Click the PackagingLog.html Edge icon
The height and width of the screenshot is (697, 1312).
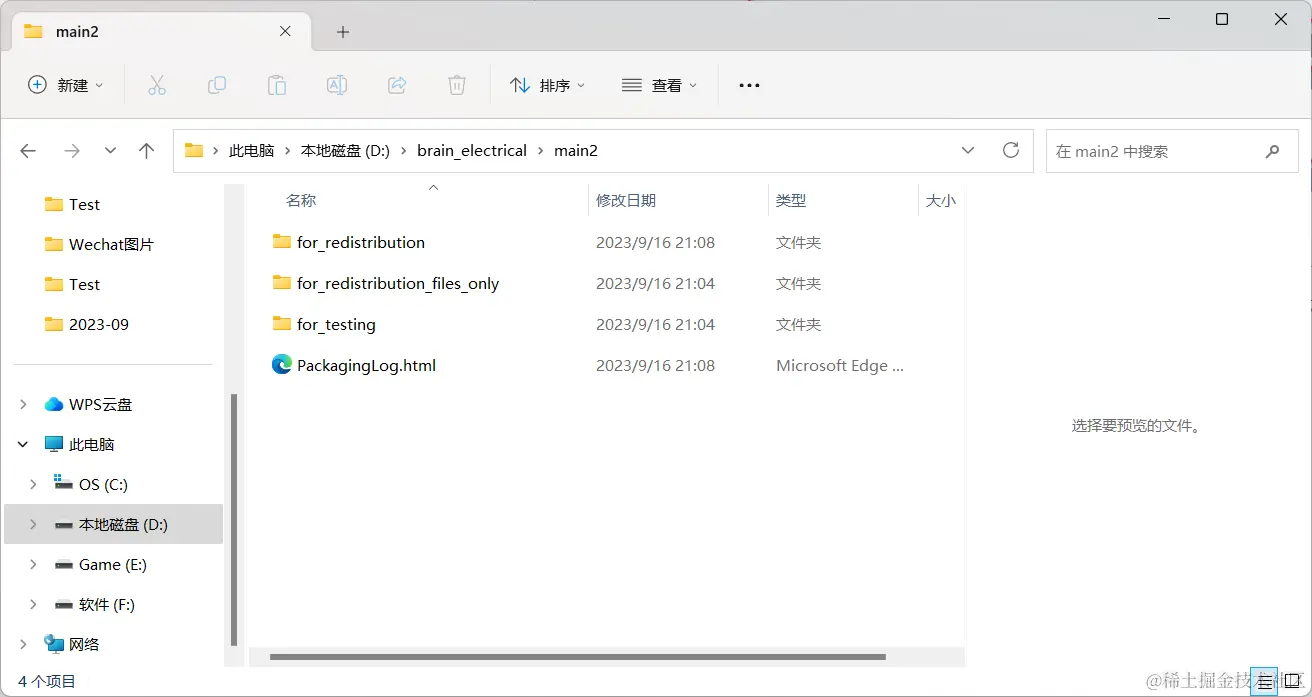pos(281,365)
